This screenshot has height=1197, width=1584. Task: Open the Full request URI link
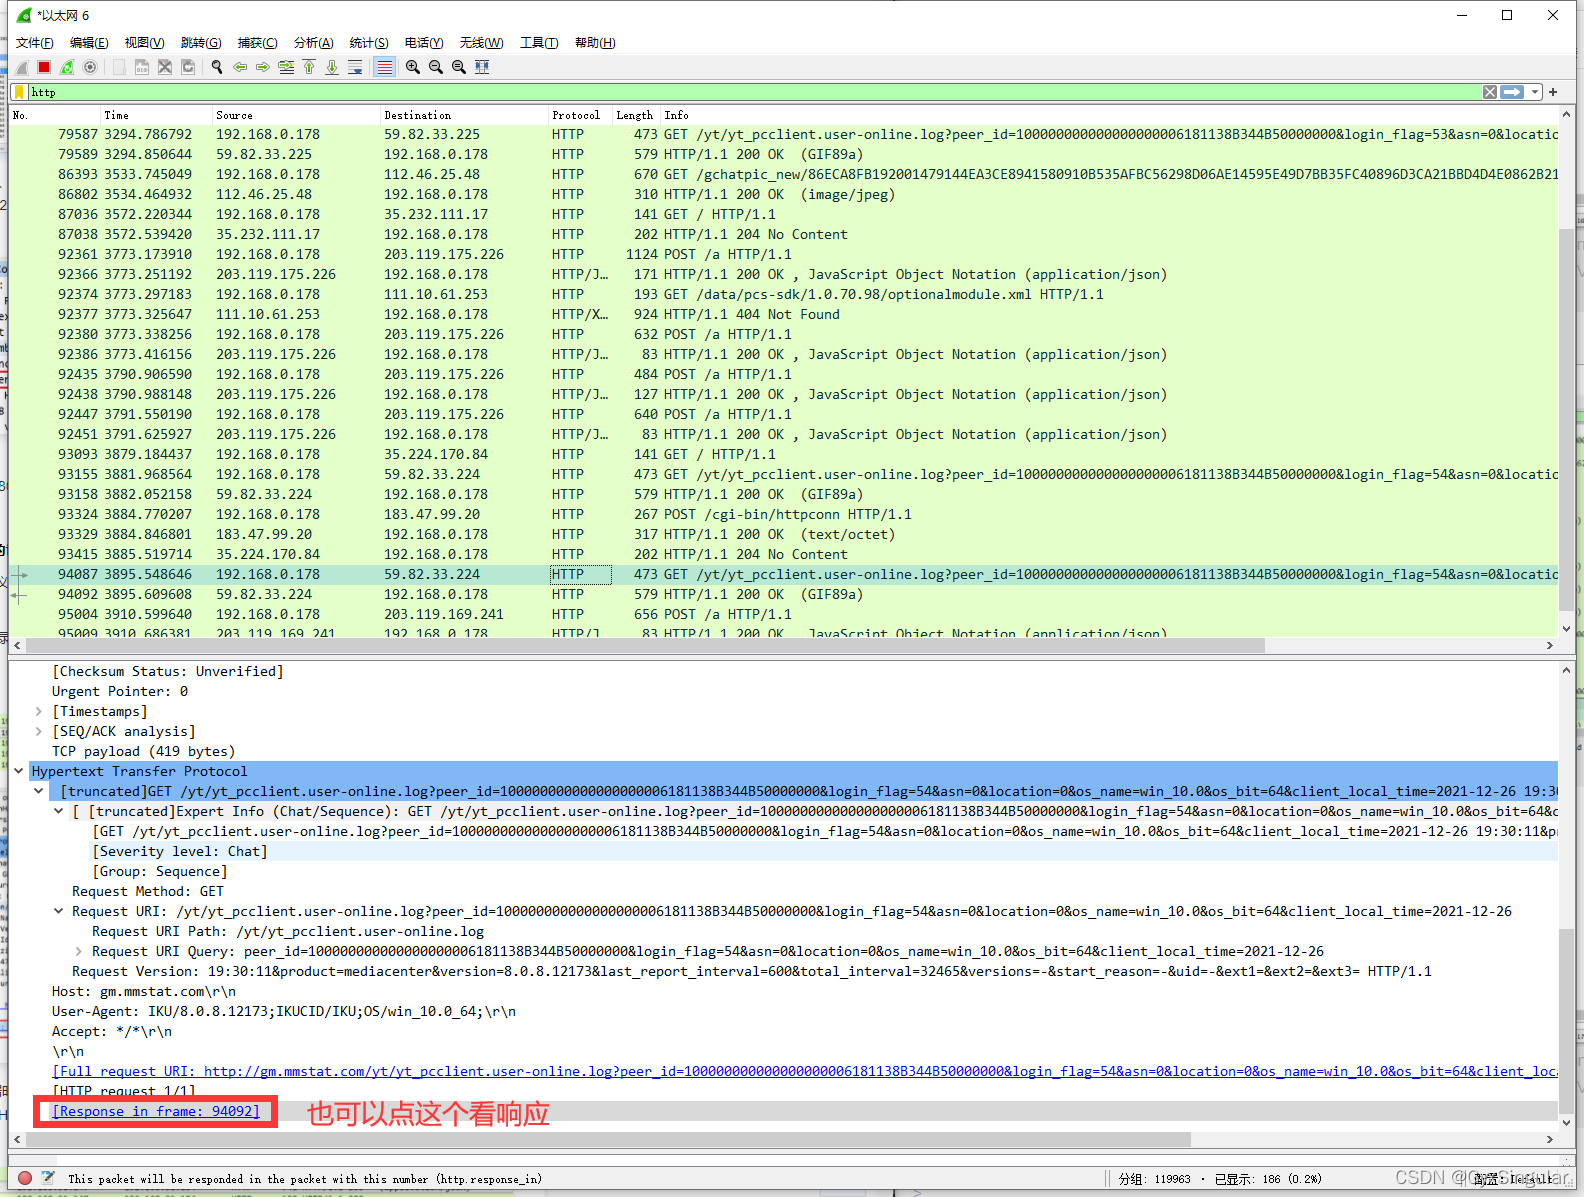tap(805, 1071)
